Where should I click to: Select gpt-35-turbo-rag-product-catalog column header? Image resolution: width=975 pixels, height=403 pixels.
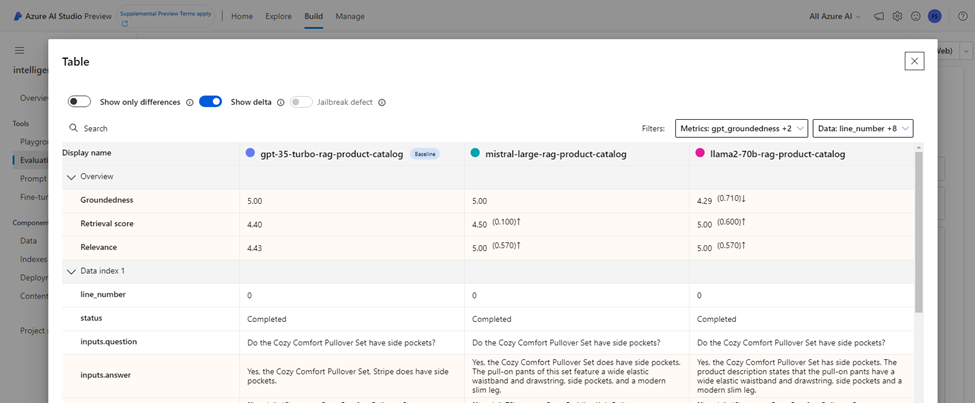coord(332,154)
